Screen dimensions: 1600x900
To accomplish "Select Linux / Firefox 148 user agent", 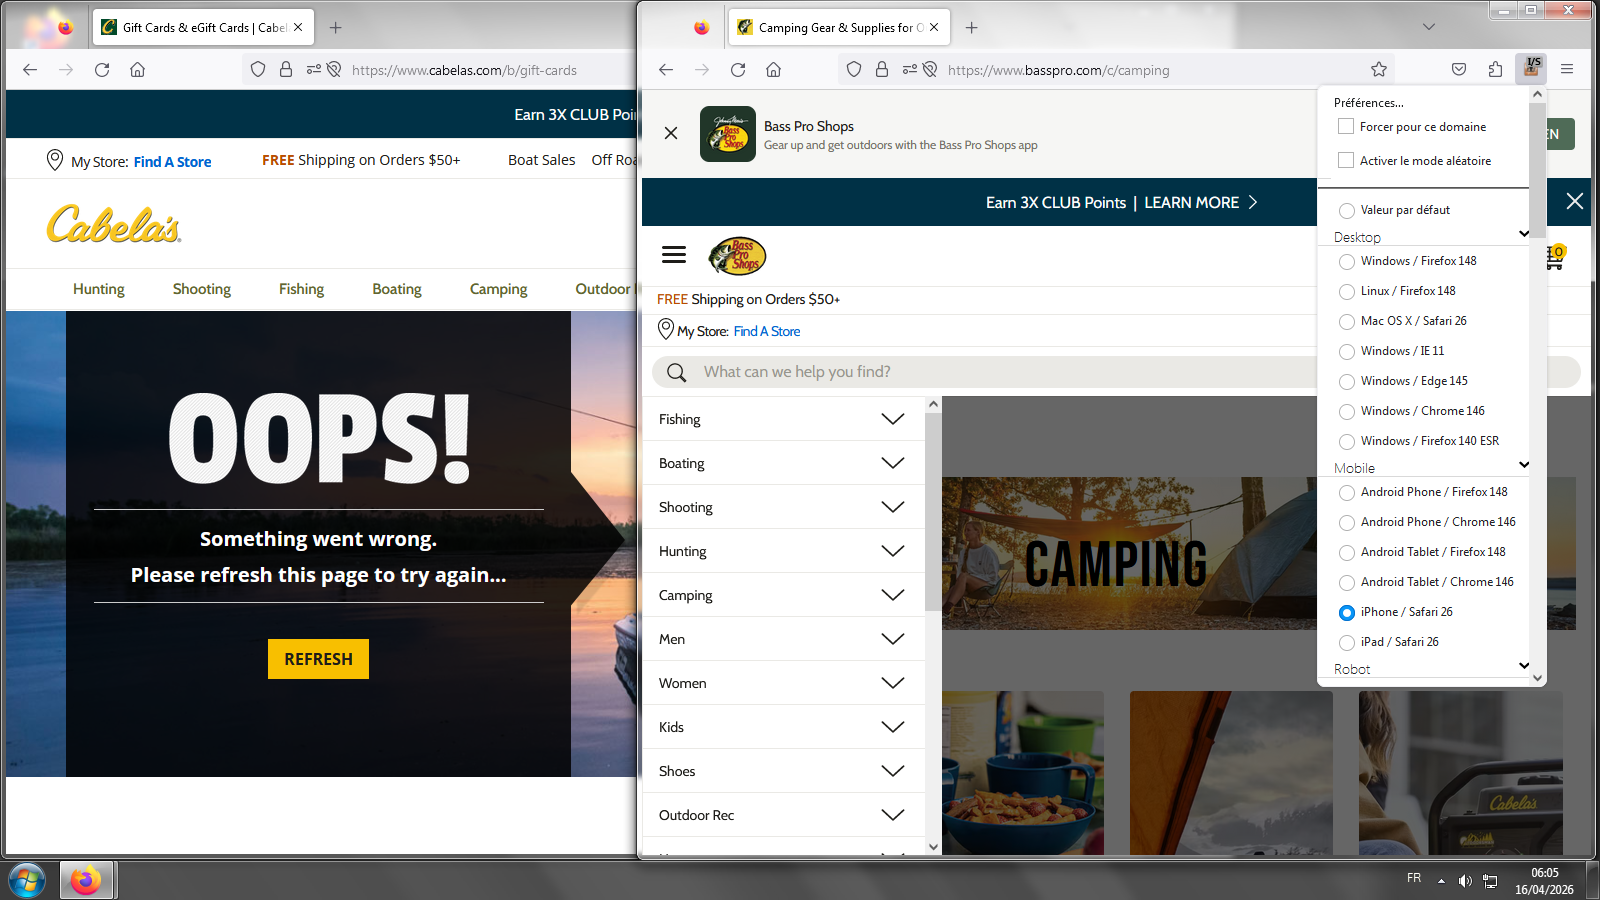I will (1347, 292).
